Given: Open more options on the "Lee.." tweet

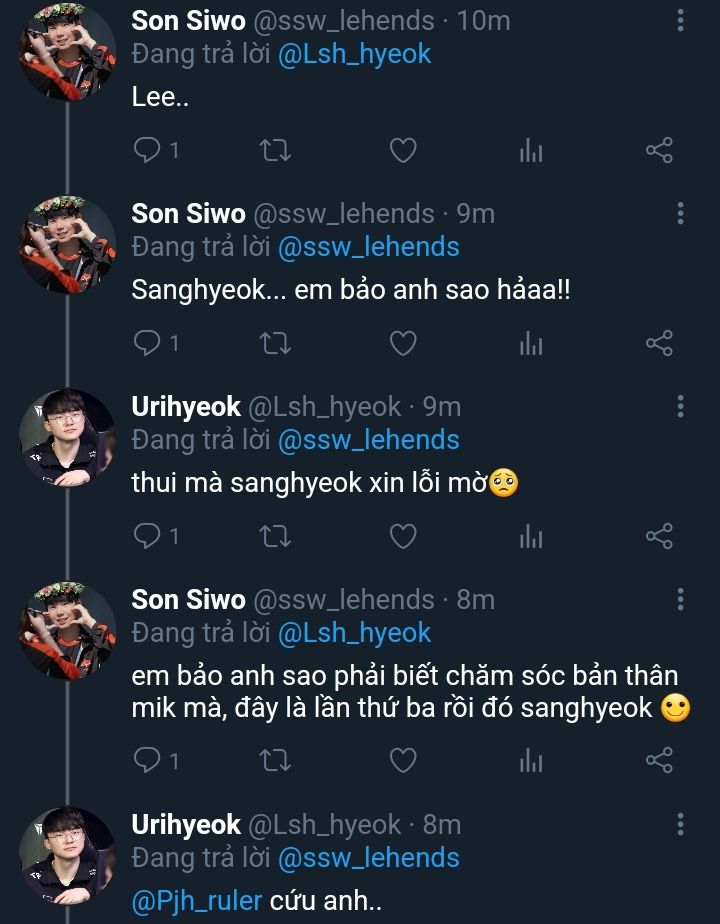Looking at the screenshot, I should (680, 20).
